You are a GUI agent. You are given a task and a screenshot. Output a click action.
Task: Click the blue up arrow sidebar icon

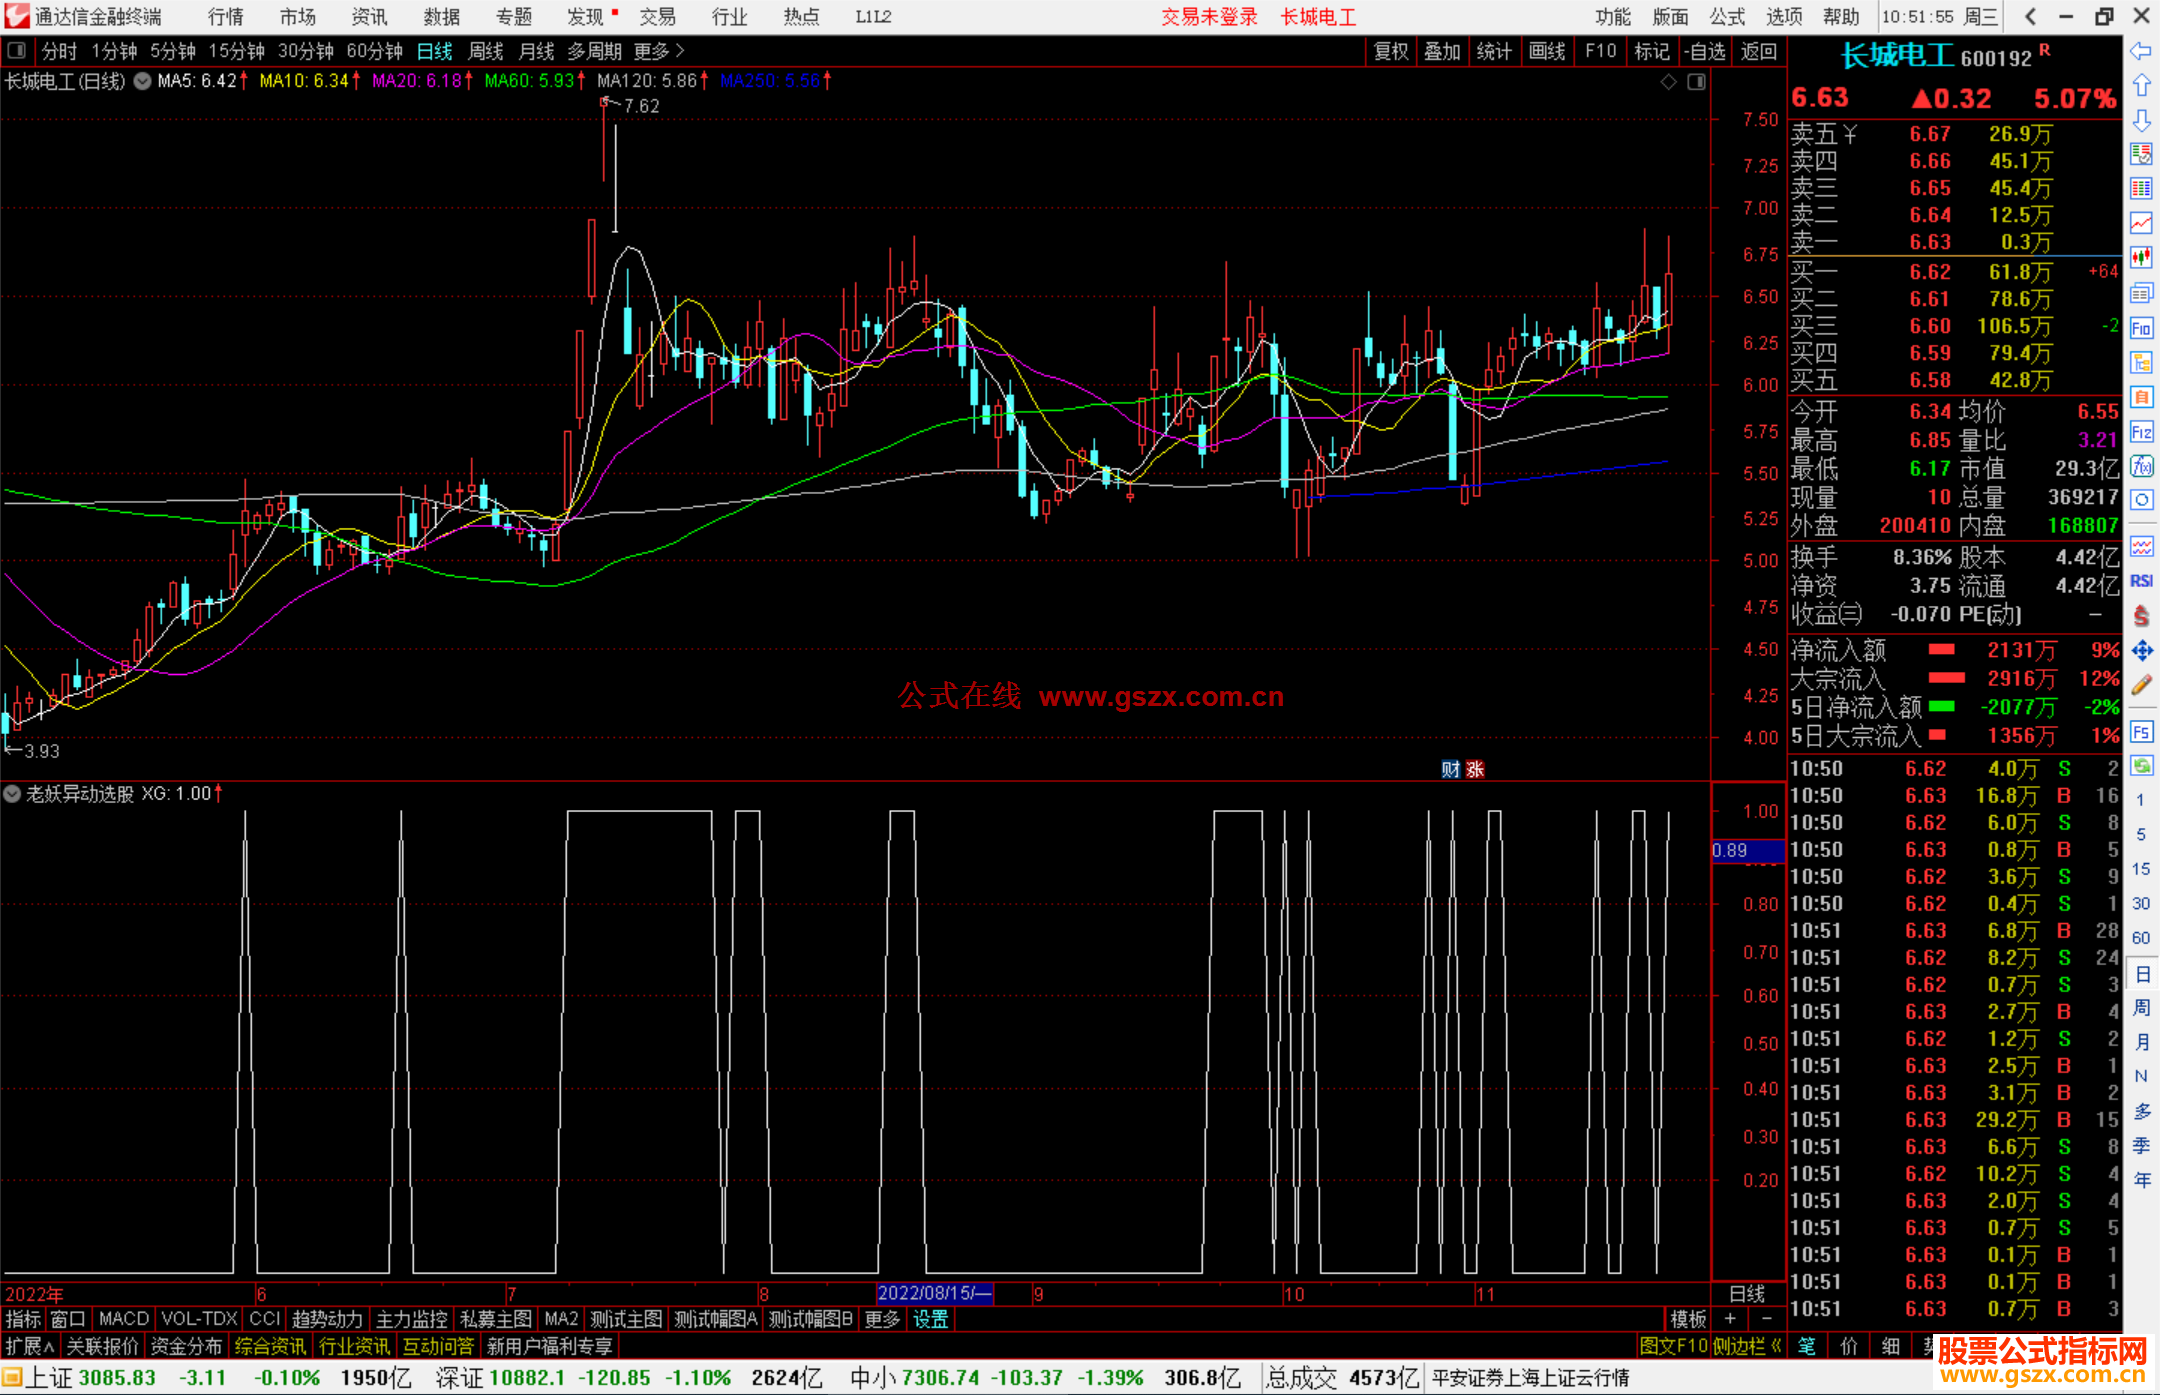(2141, 86)
